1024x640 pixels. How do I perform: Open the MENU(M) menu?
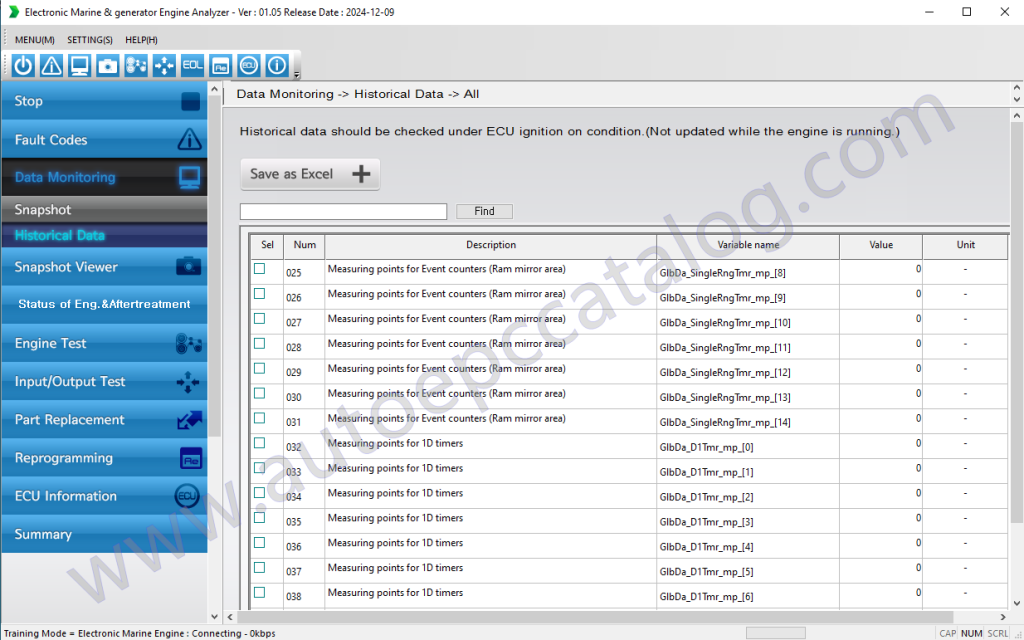pyautogui.click(x=35, y=40)
